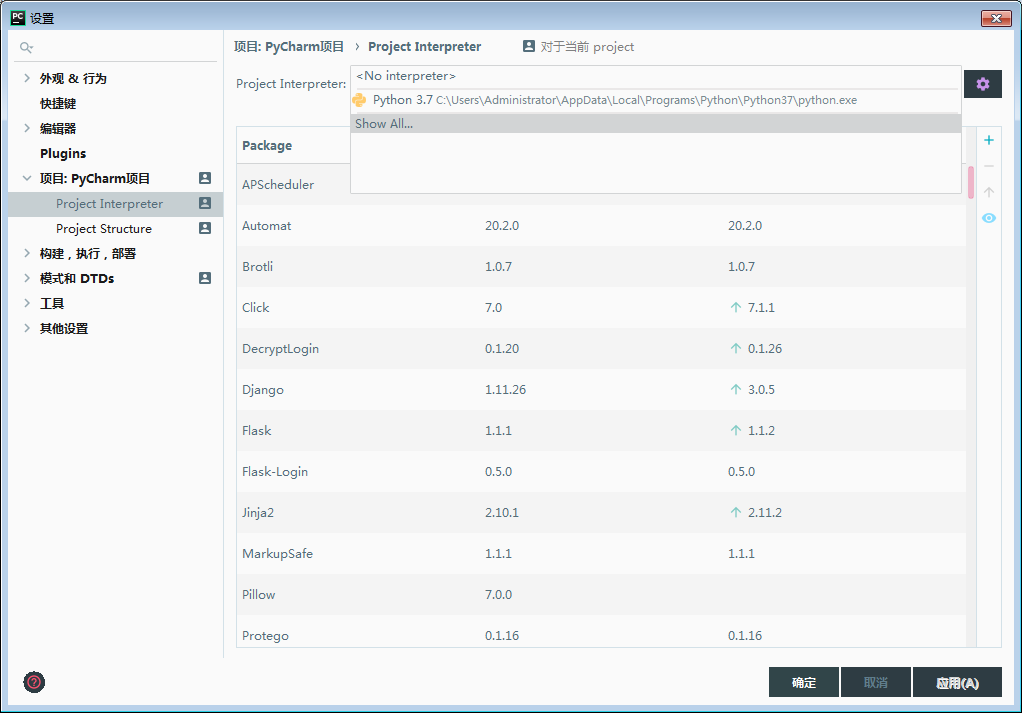
Task: Select the Flask package name
Action: tap(256, 431)
